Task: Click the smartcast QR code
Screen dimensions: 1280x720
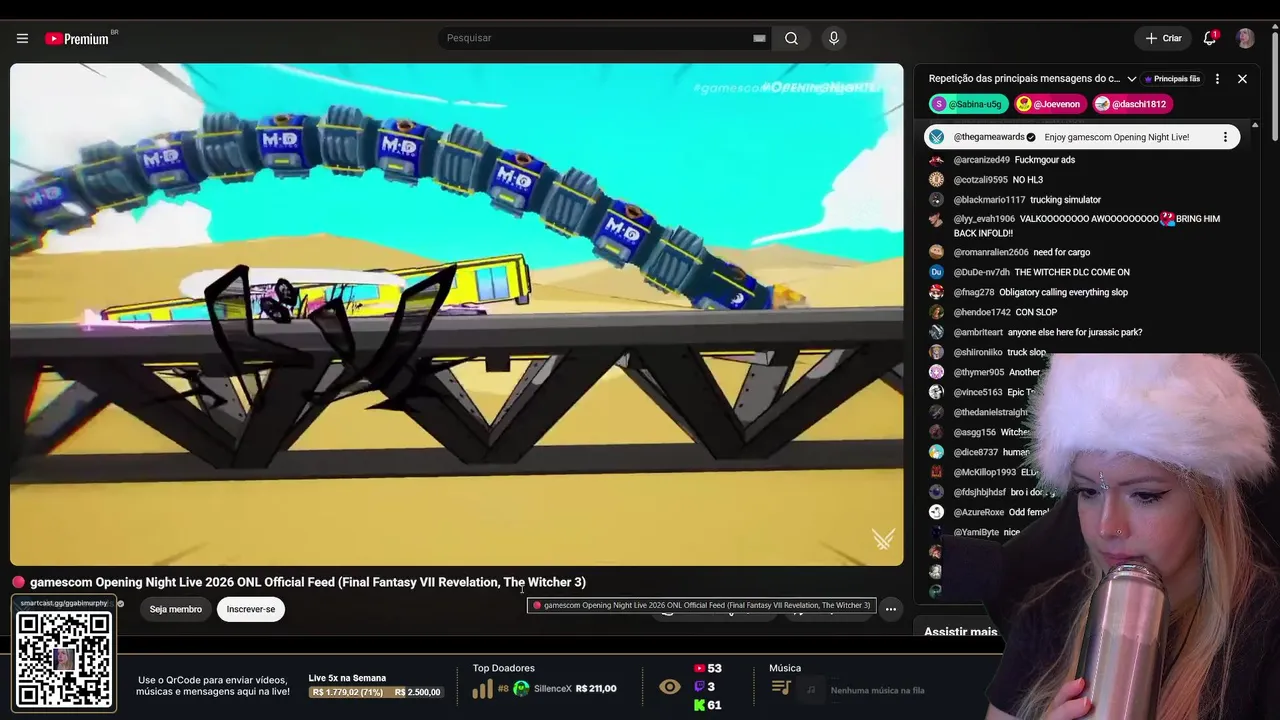Action: (63, 660)
